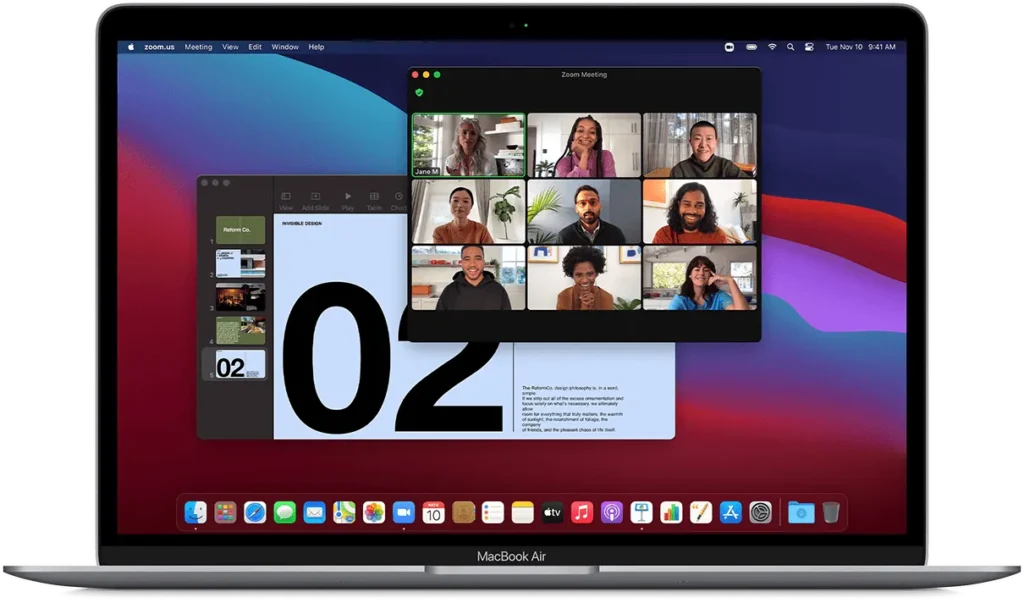Image resolution: width=1024 pixels, height=603 pixels.
Task: Open the Help menu
Action: [x=316, y=47]
